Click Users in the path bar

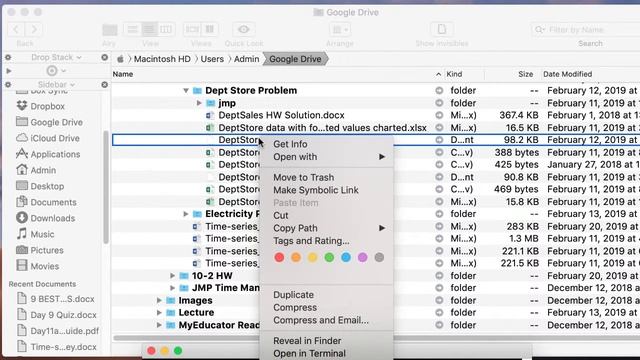(212, 59)
